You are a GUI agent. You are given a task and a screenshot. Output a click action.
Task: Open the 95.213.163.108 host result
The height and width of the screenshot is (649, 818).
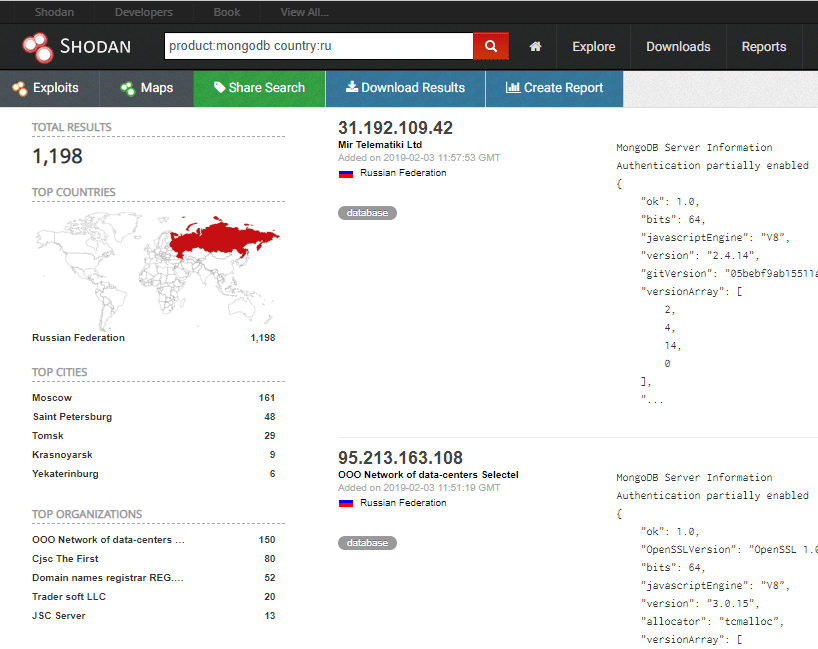click(x=400, y=458)
